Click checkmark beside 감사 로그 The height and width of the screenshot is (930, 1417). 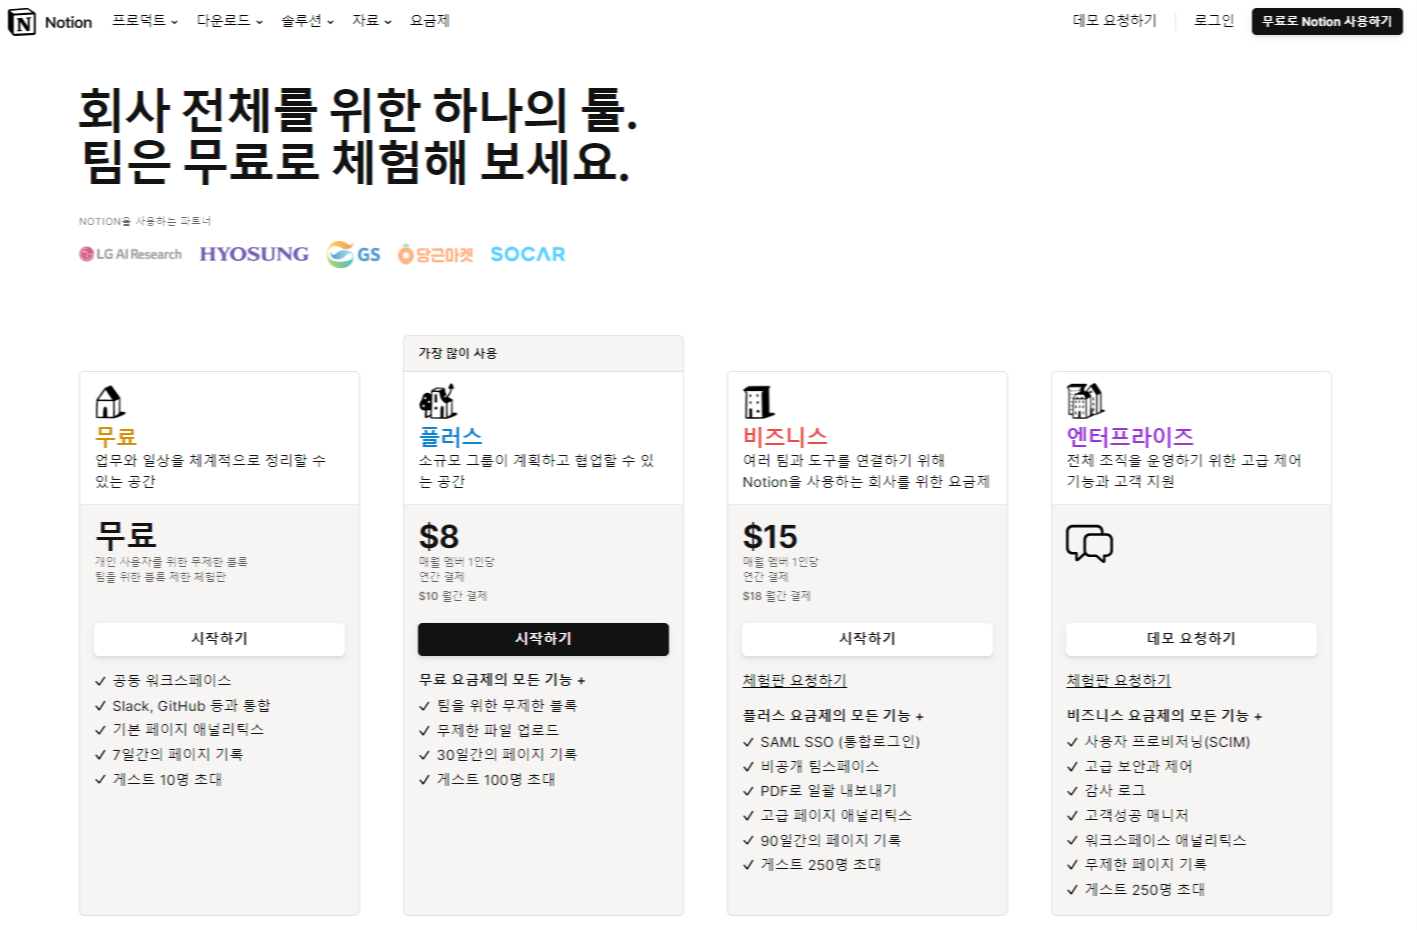coord(1072,791)
